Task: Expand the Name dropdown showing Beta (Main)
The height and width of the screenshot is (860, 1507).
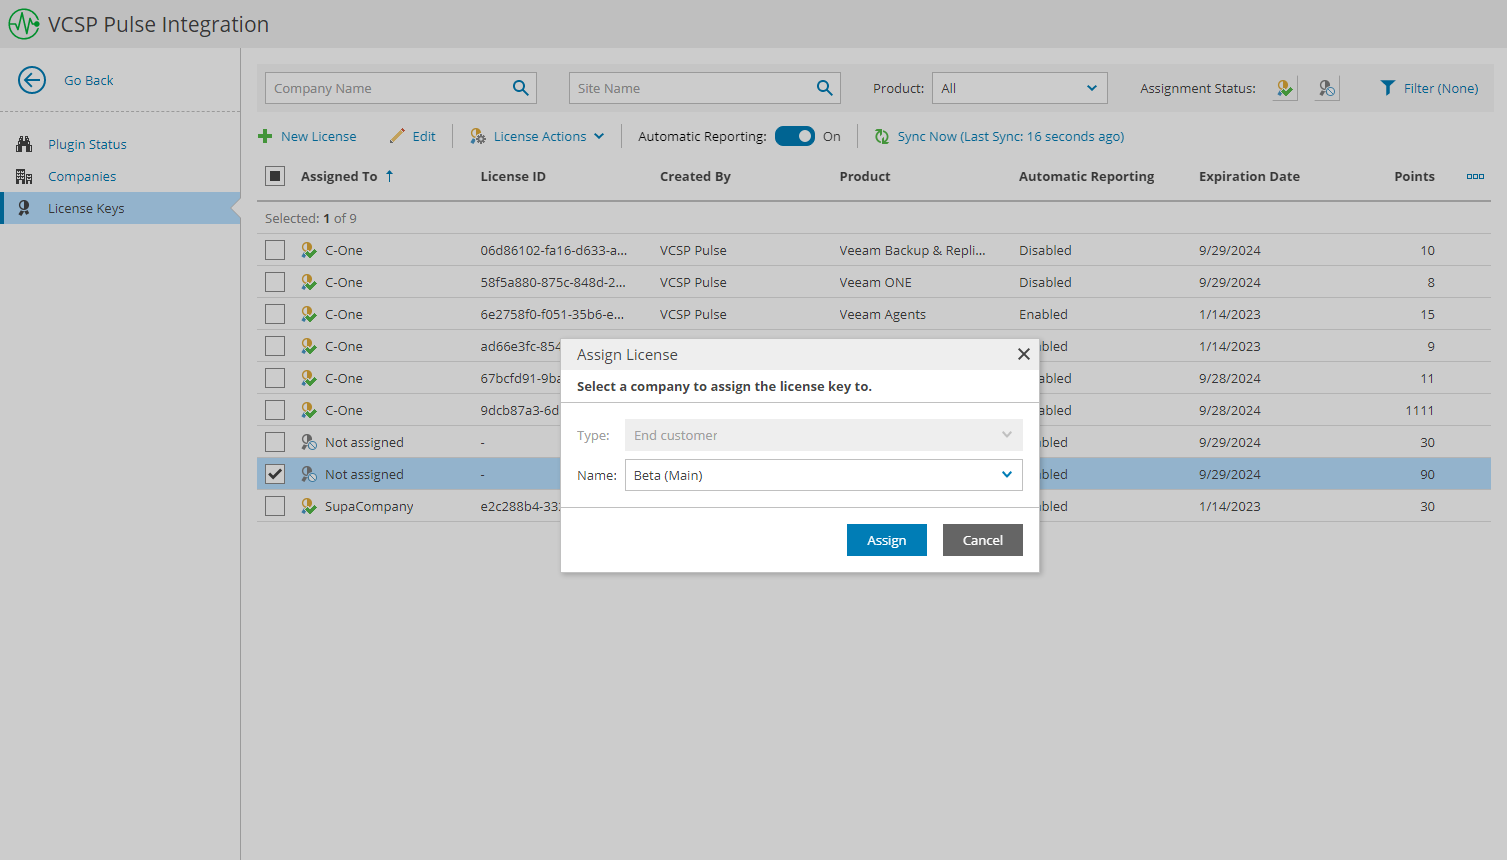Action: [1007, 474]
